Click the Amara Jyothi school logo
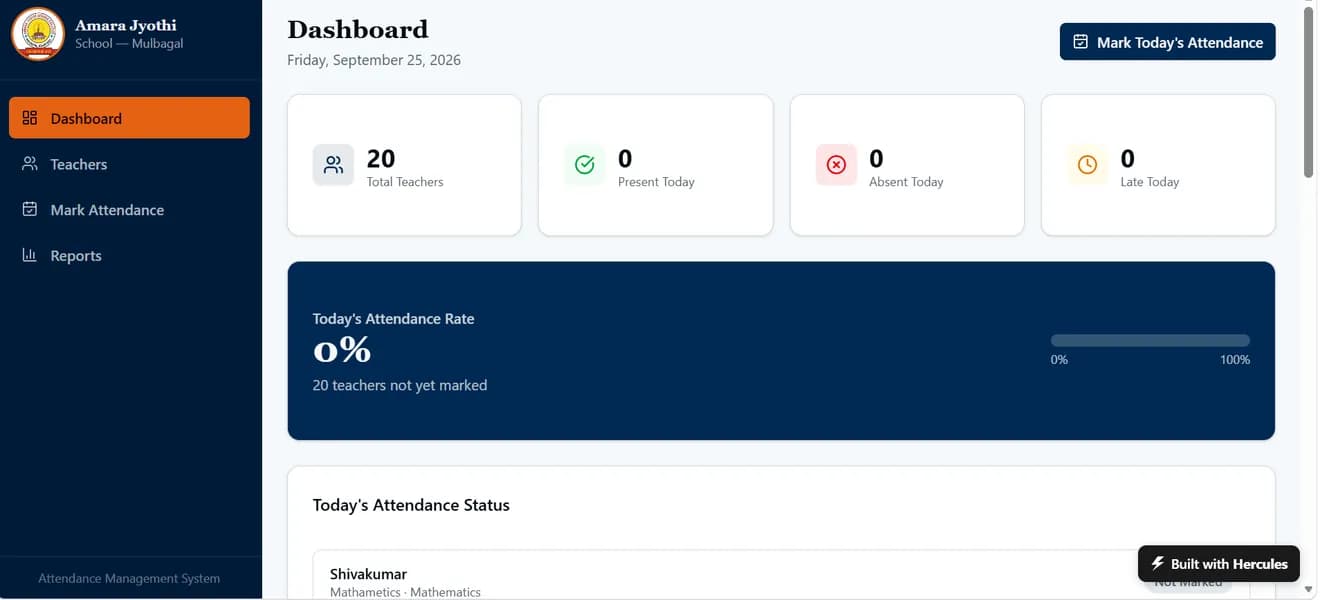 point(37,34)
